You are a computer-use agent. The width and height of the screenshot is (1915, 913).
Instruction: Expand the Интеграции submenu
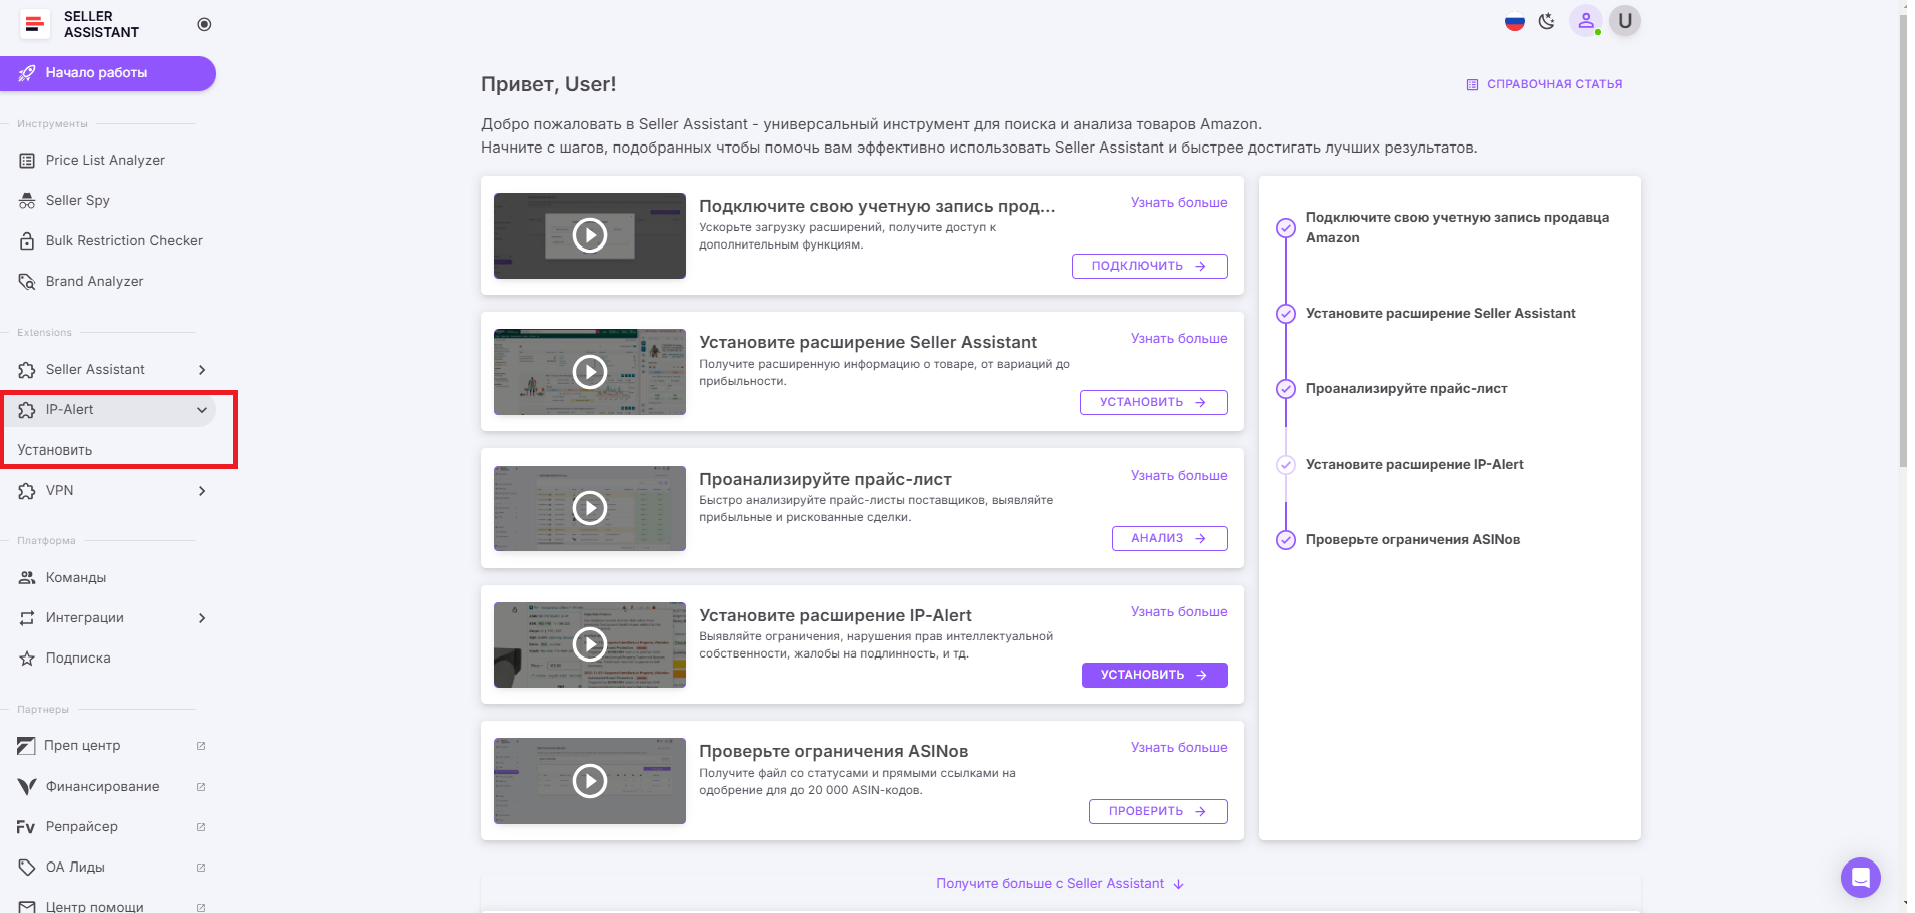pos(202,618)
